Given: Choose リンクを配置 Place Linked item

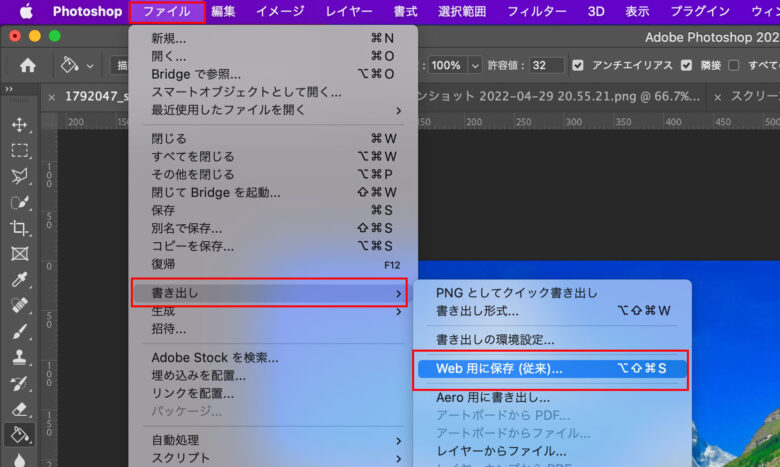Looking at the screenshot, I should coord(273,393).
